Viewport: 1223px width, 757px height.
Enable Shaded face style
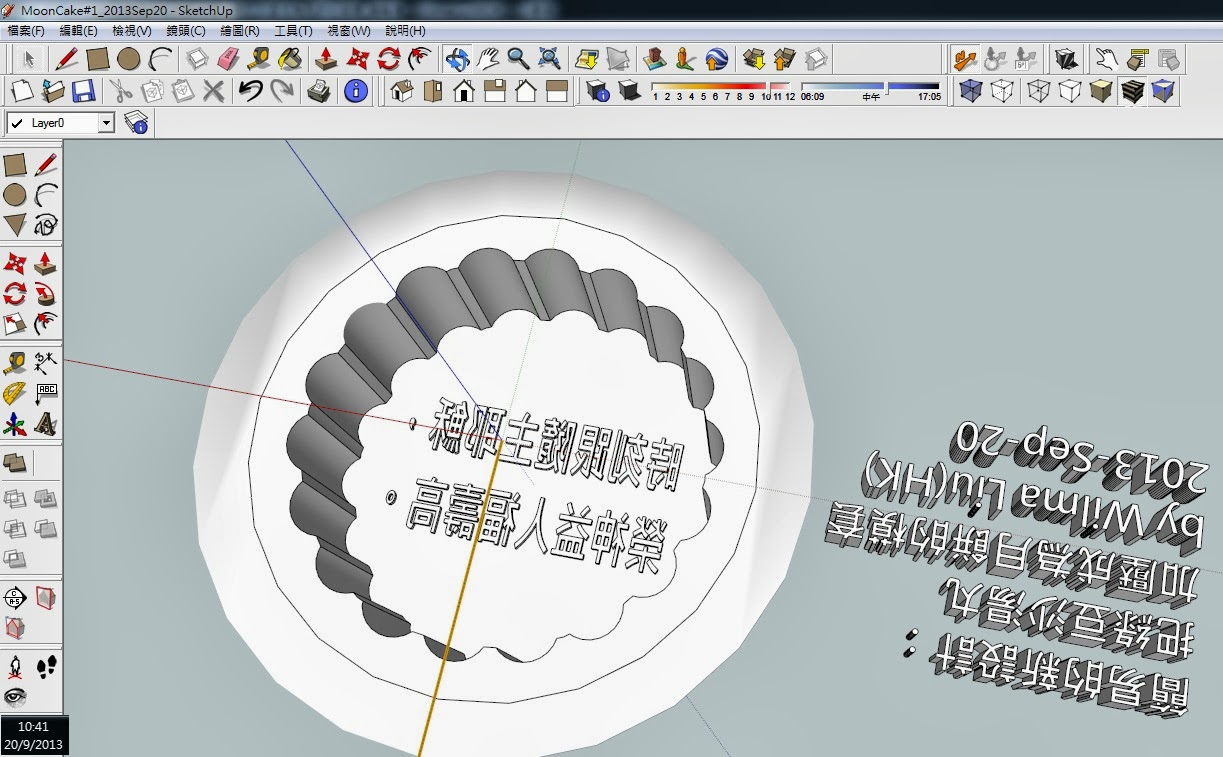pyautogui.click(x=1101, y=92)
